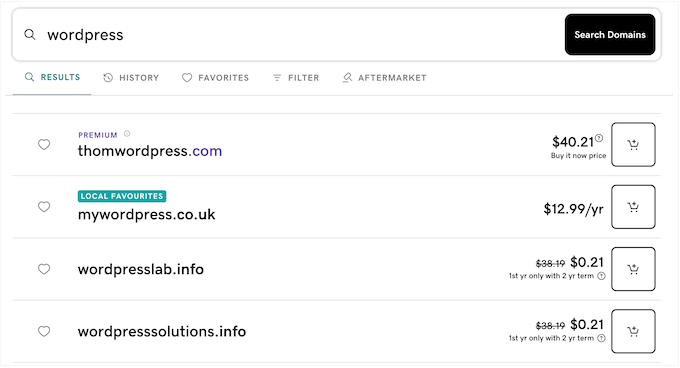Favorite thomwordpress.com with heart icon
Image resolution: width=680 pixels, height=368 pixels.
point(44,144)
